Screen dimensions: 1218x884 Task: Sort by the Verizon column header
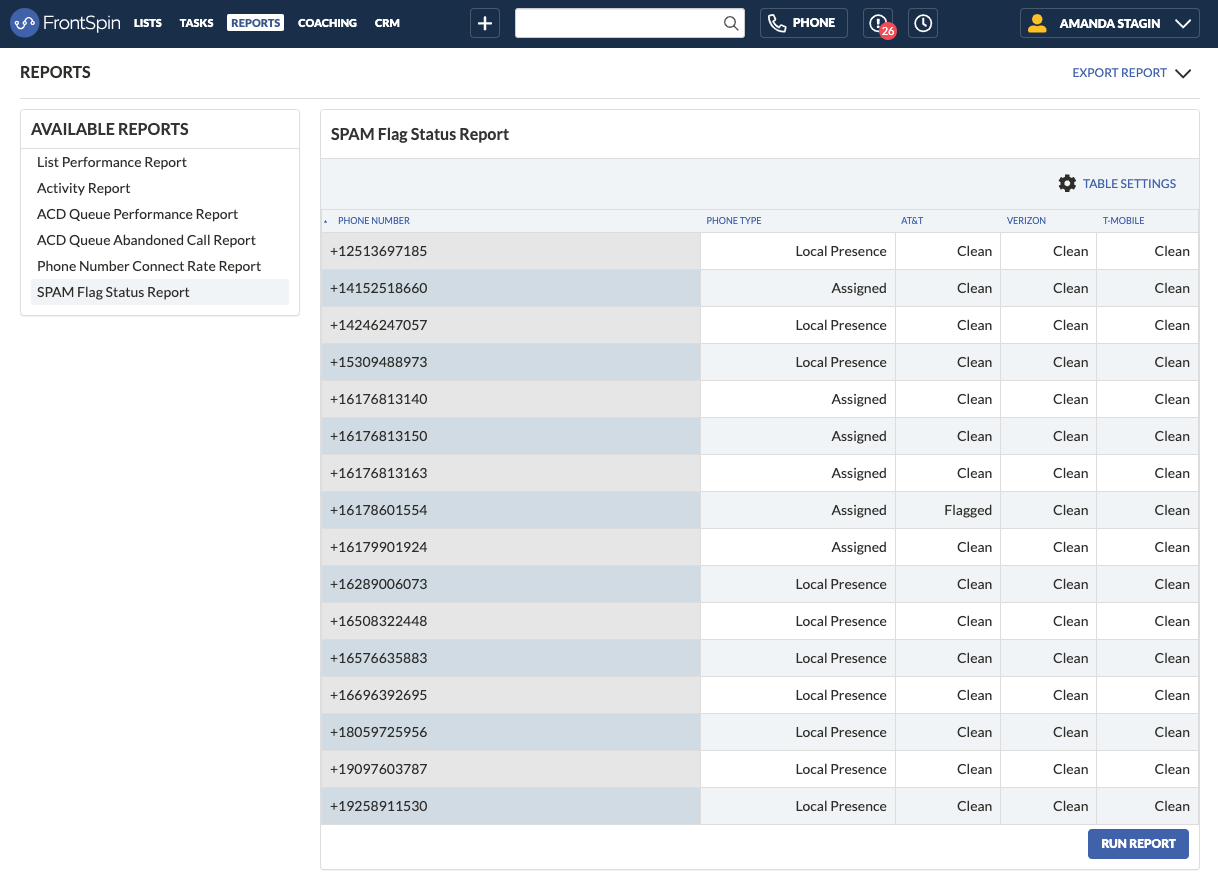(1026, 221)
